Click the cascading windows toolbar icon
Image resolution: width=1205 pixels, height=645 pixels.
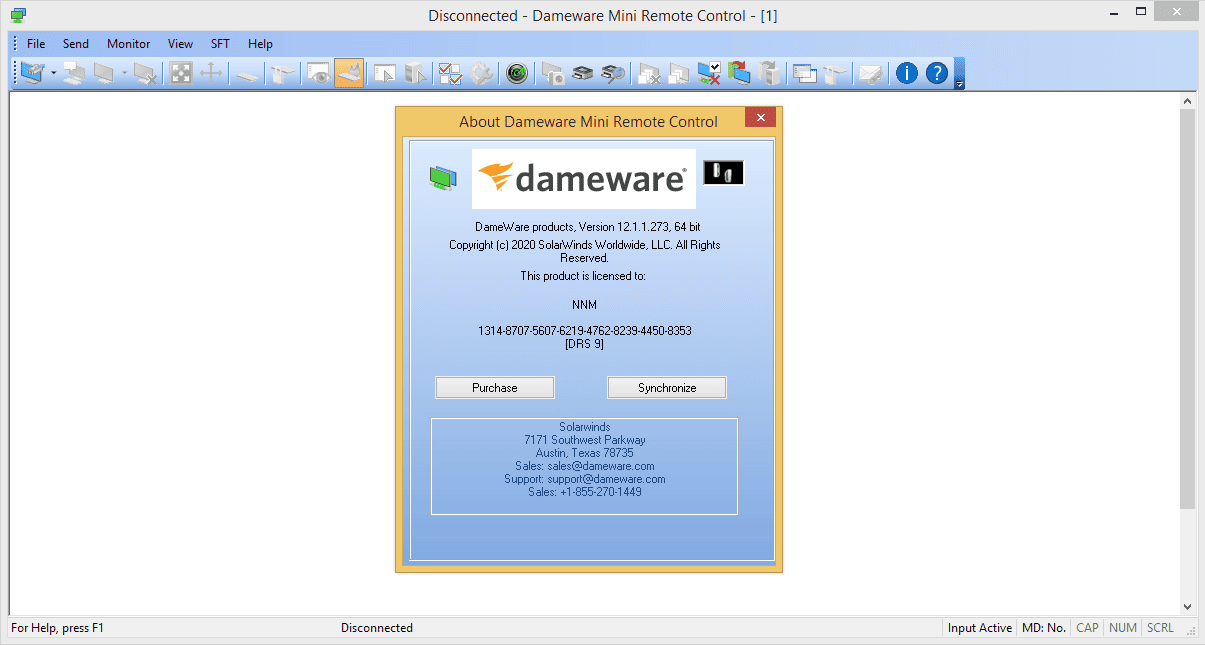point(805,73)
